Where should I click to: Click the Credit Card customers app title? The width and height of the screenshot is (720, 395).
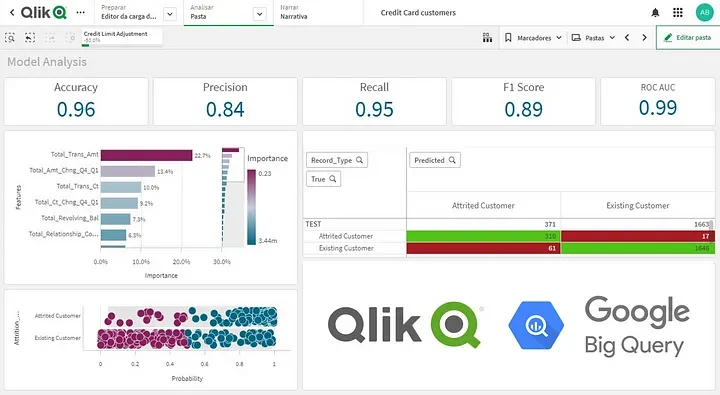pos(418,13)
